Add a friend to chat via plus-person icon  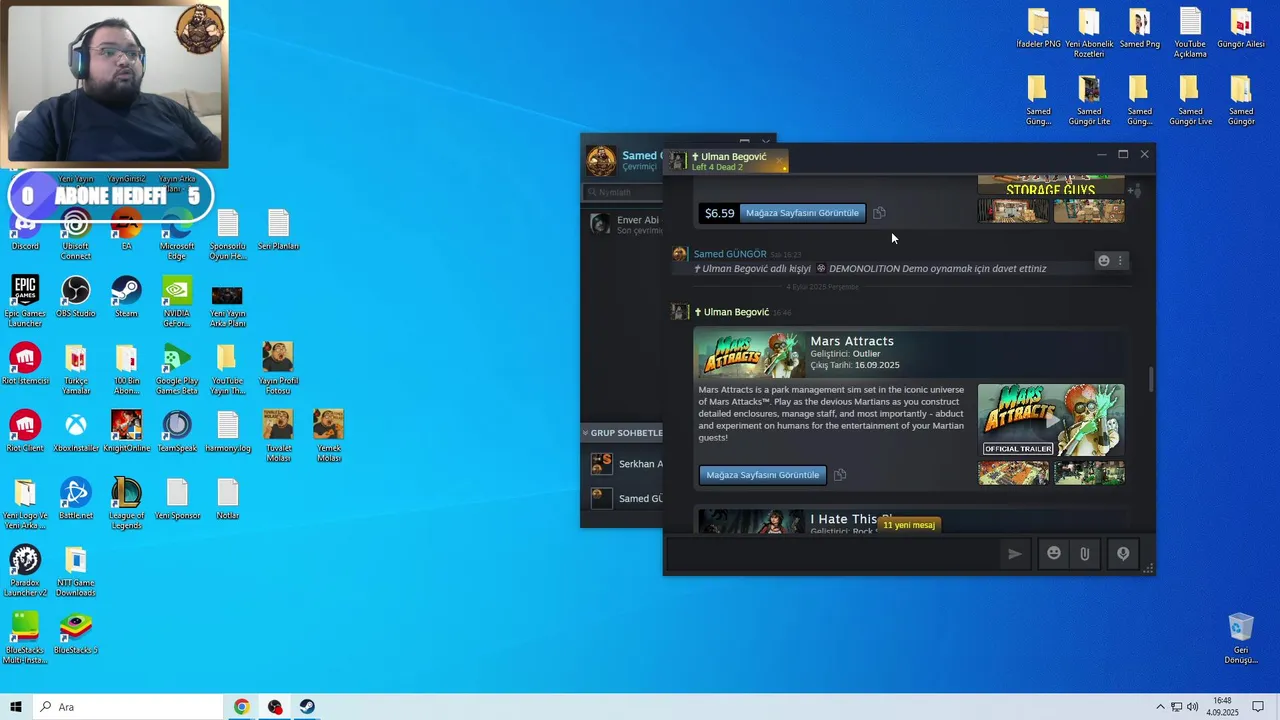1134,190
